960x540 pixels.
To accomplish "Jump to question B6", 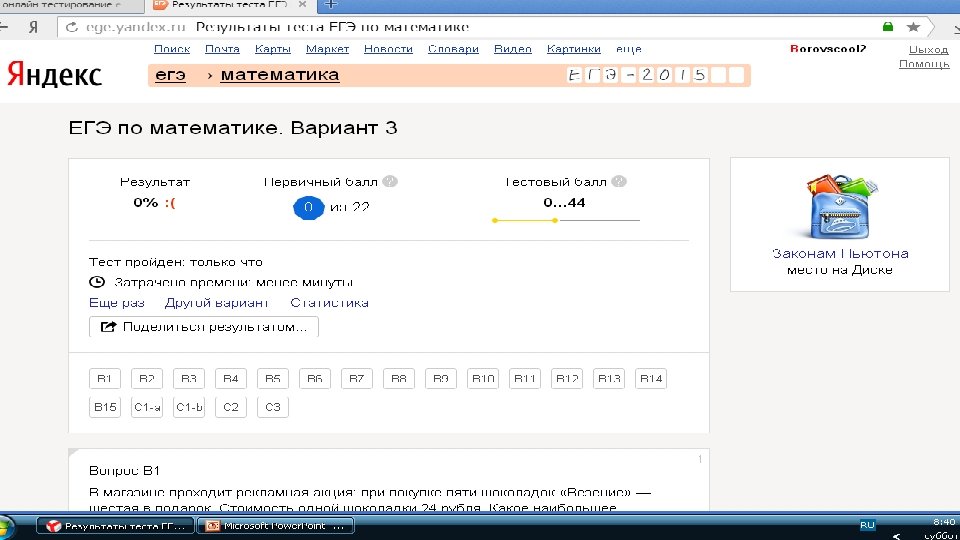I will pyautogui.click(x=315, y=378).
